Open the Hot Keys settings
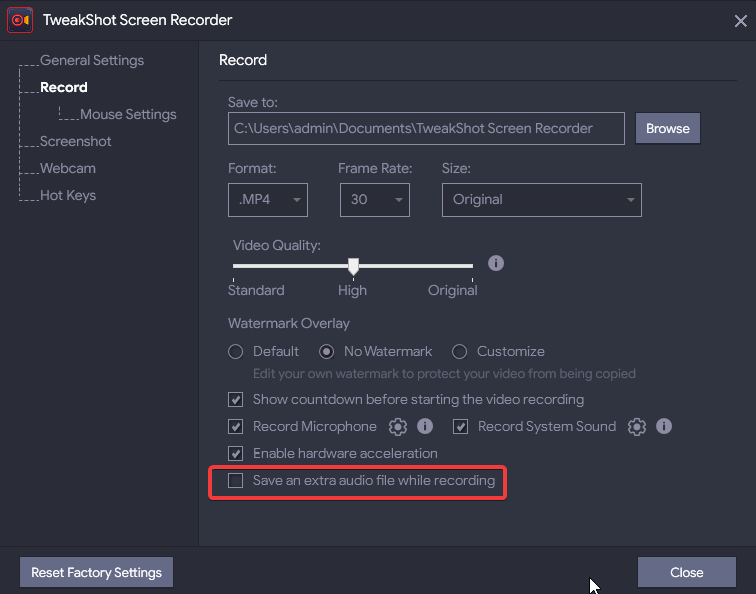756x594 pixels. (x=68, y=196)
